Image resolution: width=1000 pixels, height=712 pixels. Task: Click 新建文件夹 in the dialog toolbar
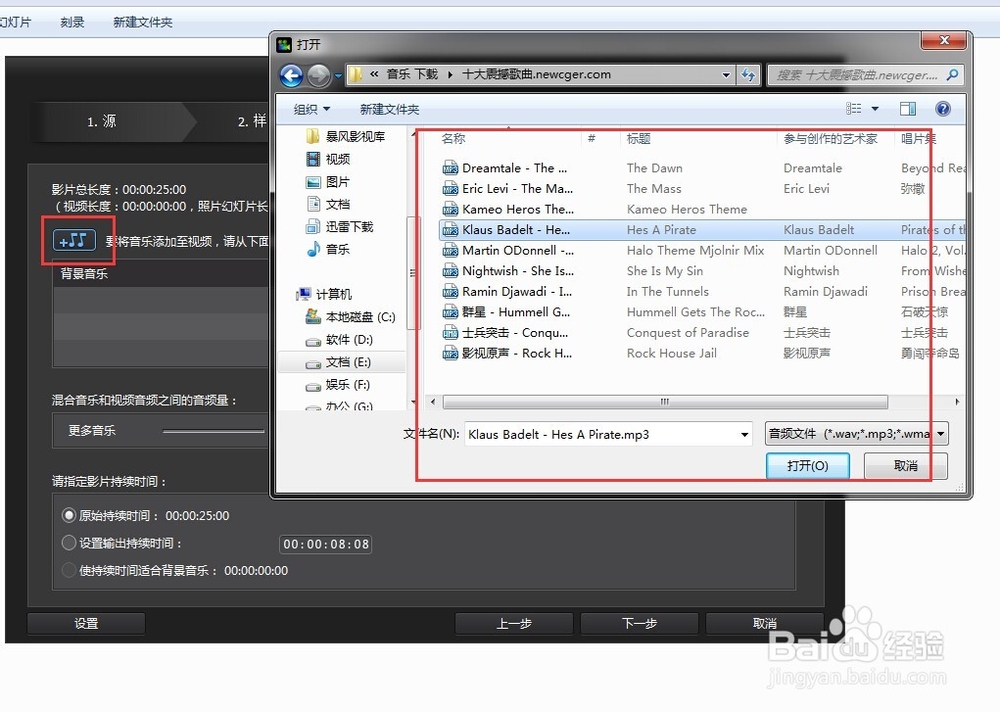click(390, 109)
